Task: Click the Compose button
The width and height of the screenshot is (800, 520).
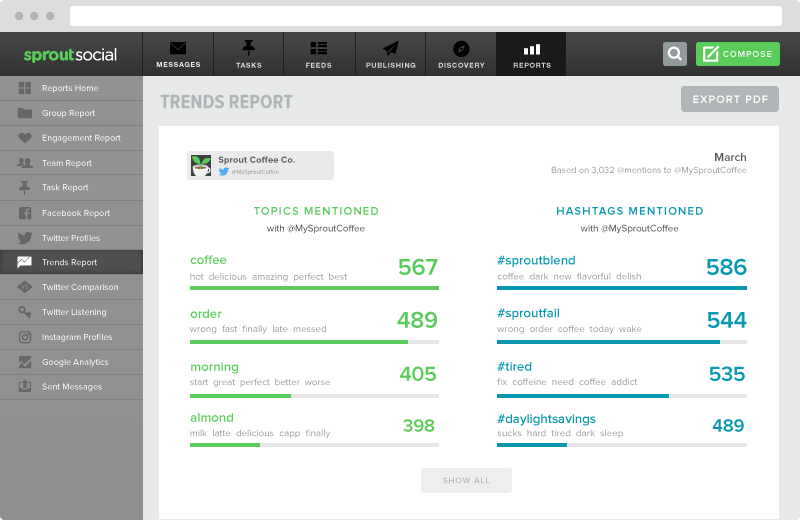Action: [x=738, y=54]
